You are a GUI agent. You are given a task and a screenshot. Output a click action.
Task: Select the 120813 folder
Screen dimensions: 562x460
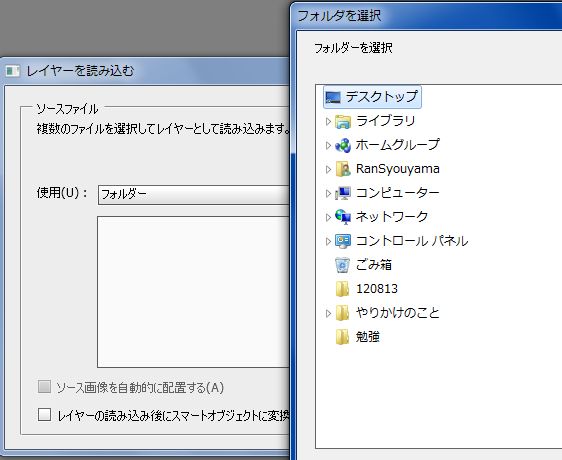377,289
